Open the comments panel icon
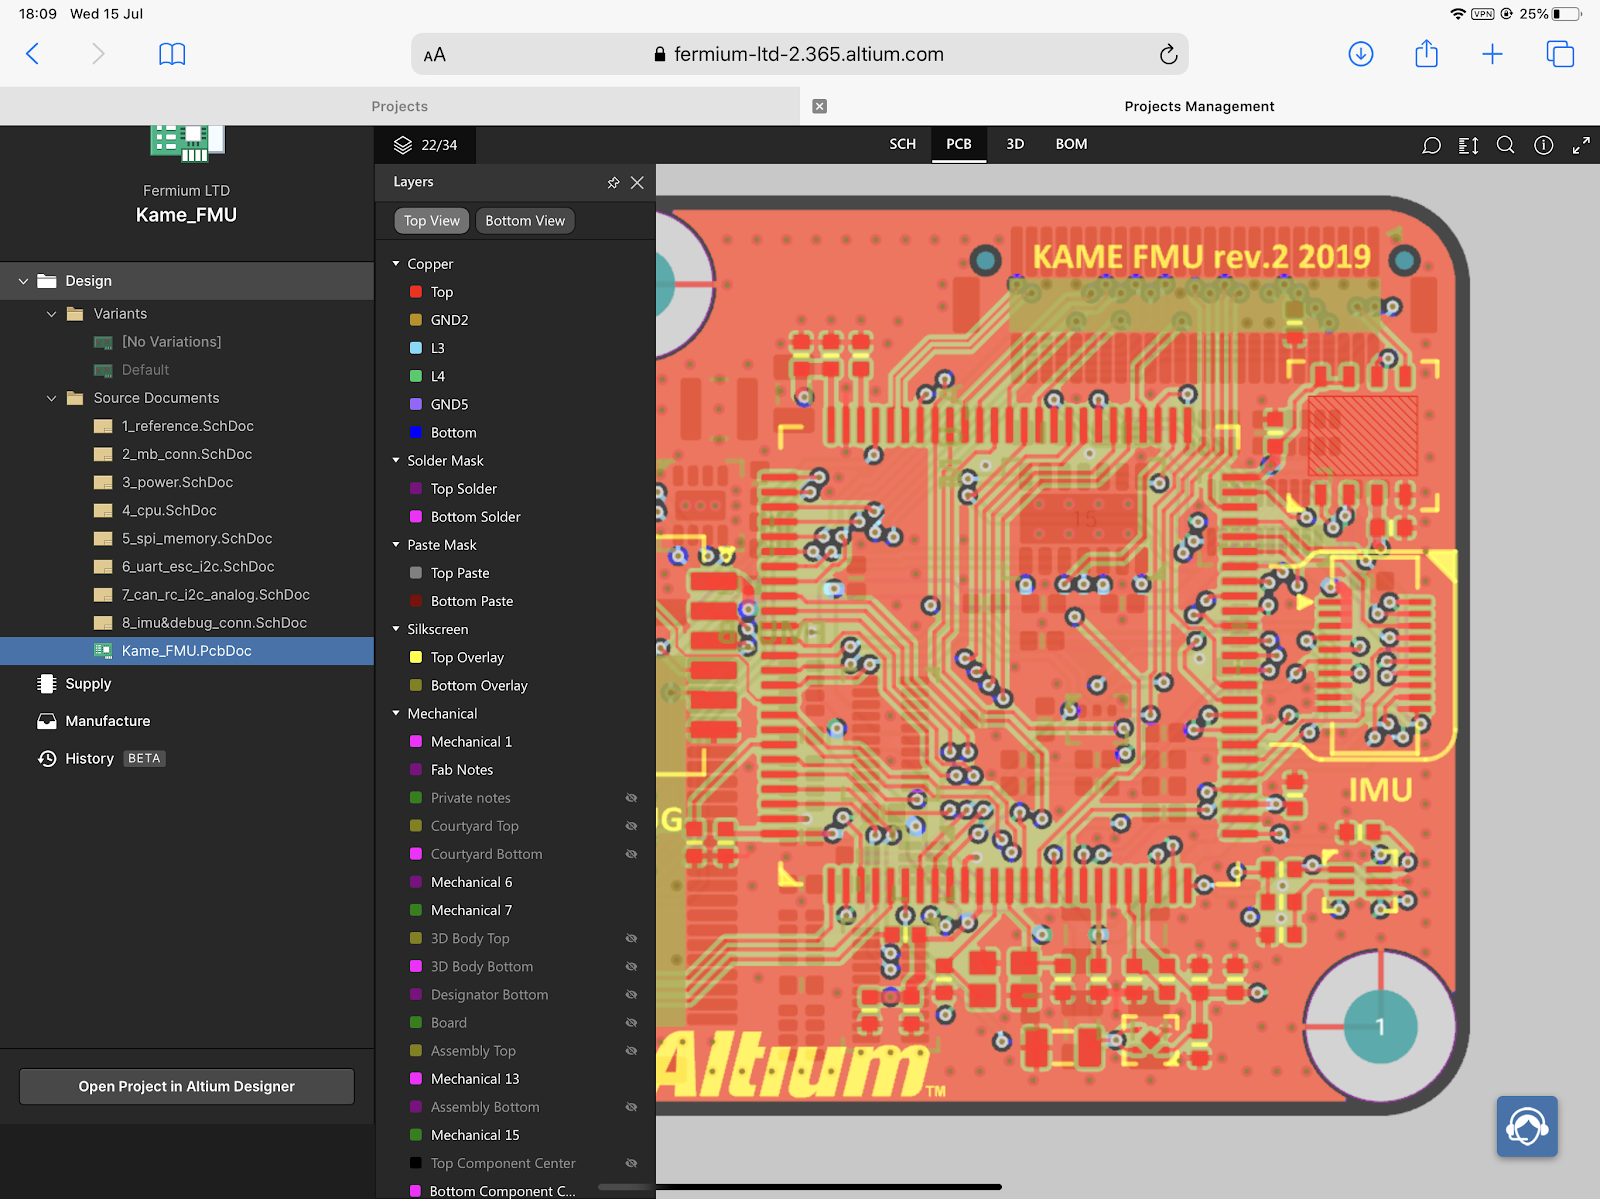The image size is (1600, 1199). (x=1430, y=145)
